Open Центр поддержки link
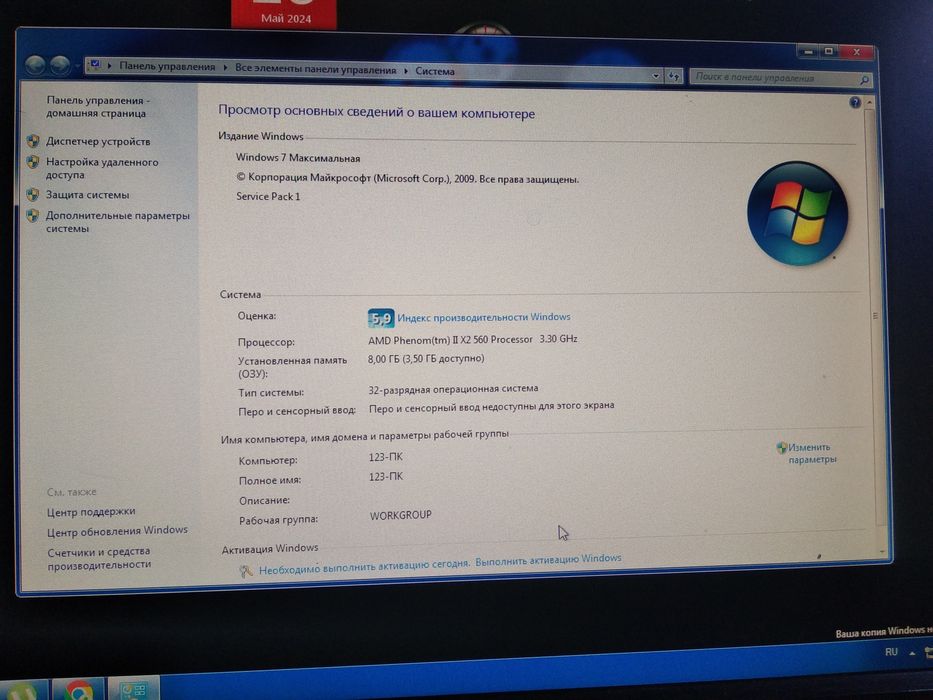This screenshot has width=933, height=700. click(91, 512)
